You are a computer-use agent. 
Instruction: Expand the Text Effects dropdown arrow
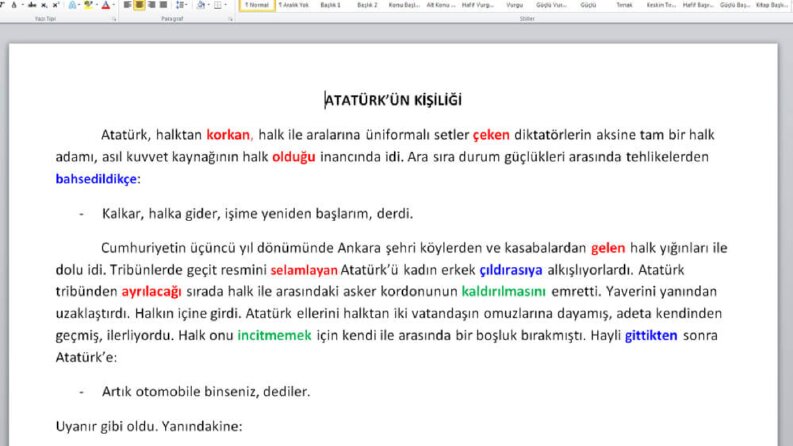coord(79,5)
